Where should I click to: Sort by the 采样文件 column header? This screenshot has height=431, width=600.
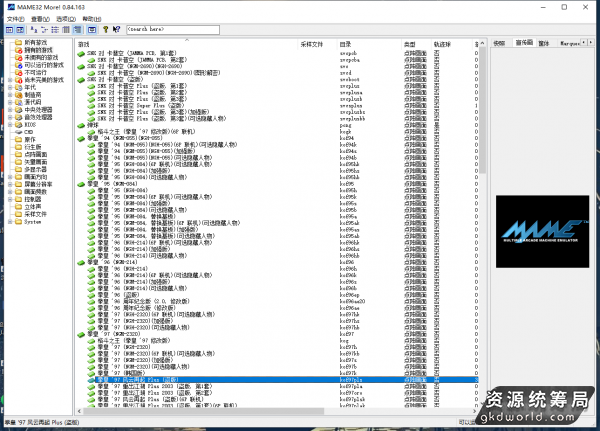318,44
